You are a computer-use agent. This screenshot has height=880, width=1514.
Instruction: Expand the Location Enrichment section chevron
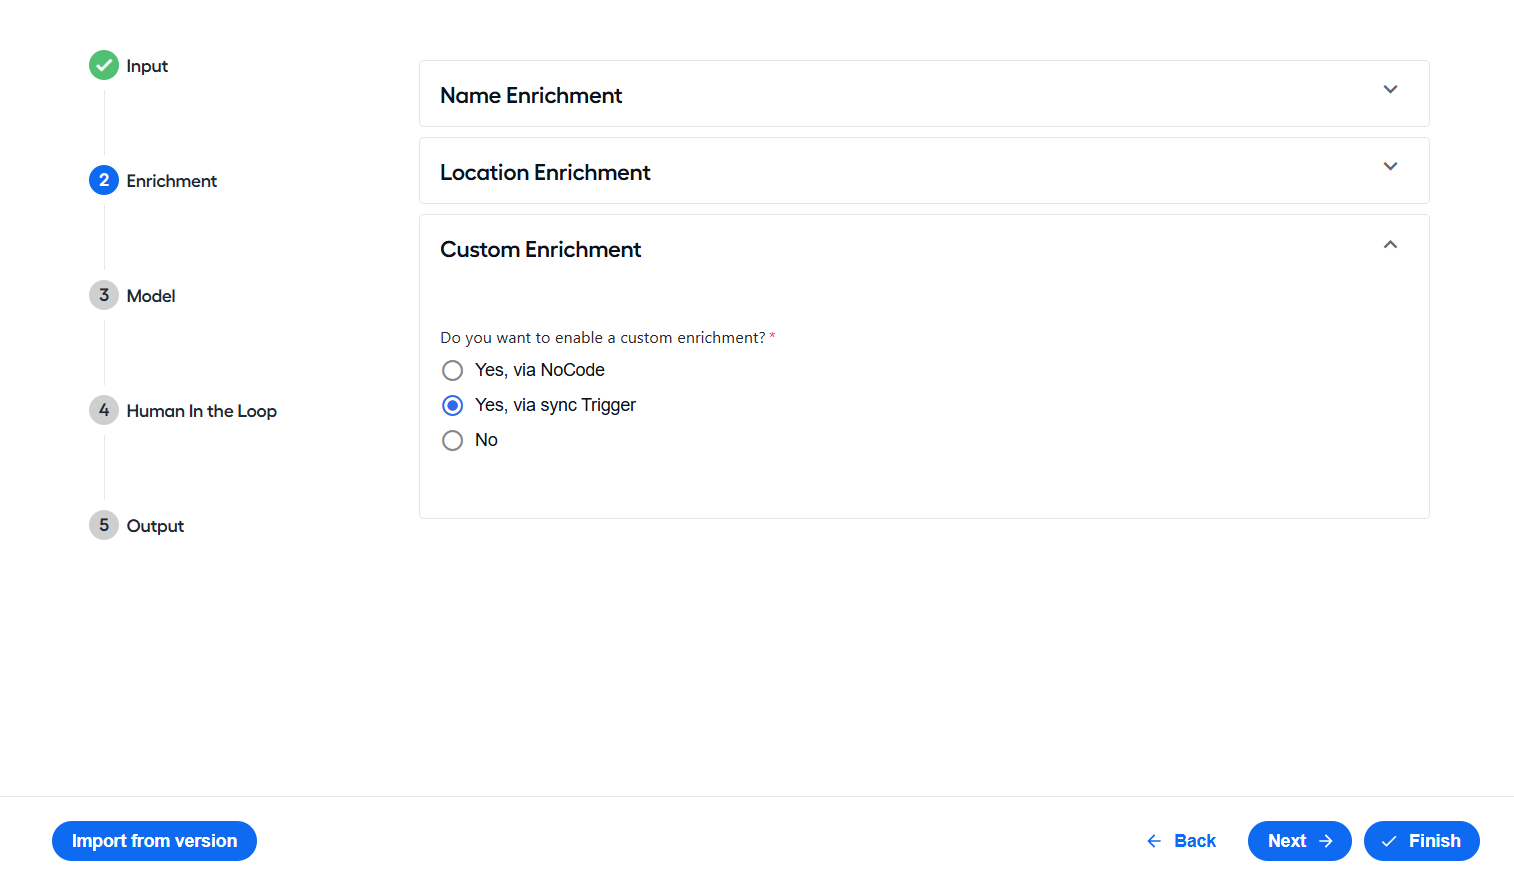pos(1390,166)
